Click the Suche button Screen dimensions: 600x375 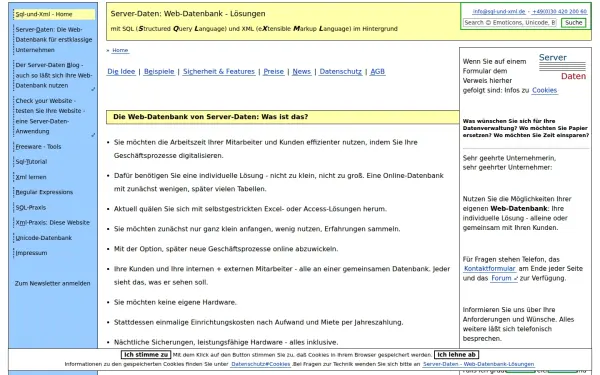pyautogui.click(x=574, y=23)
